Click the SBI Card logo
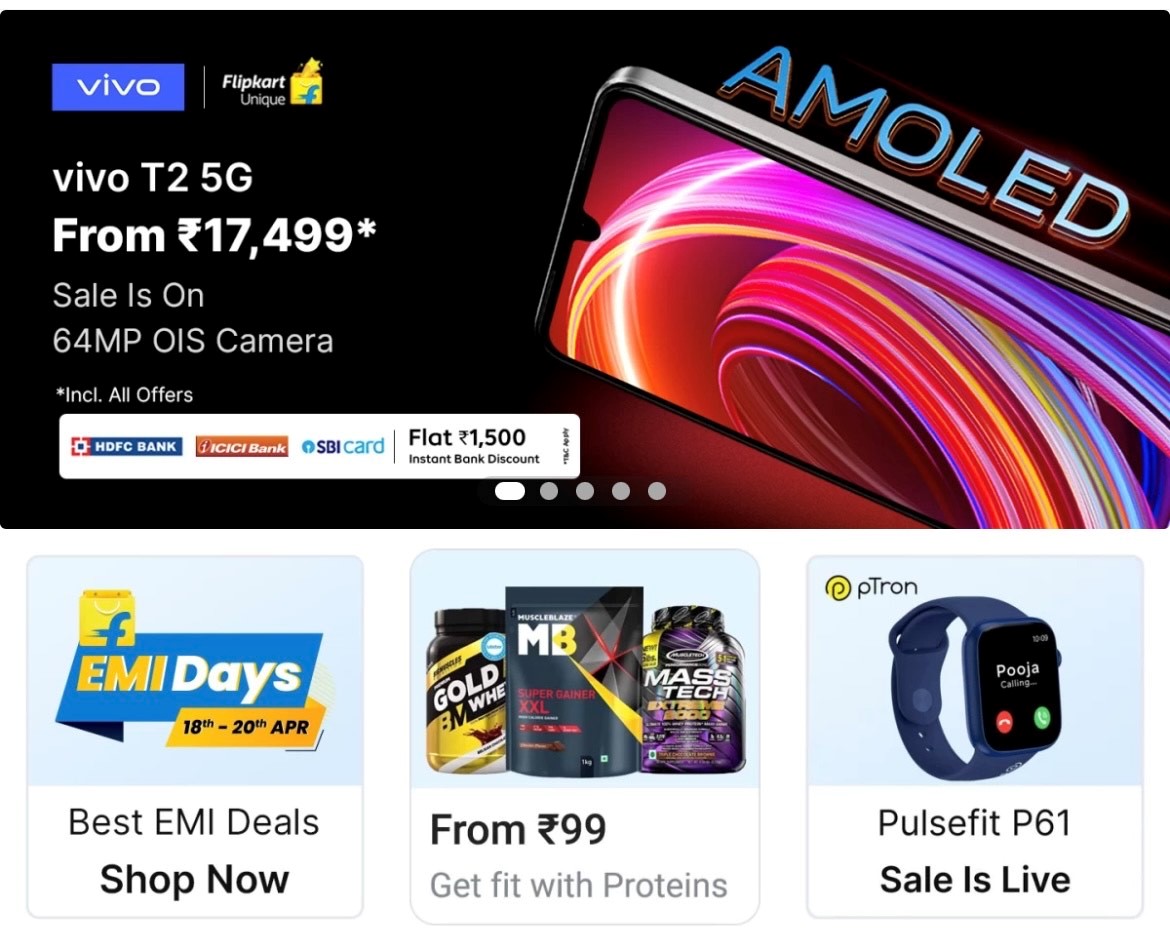Screen dimensions: 1170x931 point(342,446)
